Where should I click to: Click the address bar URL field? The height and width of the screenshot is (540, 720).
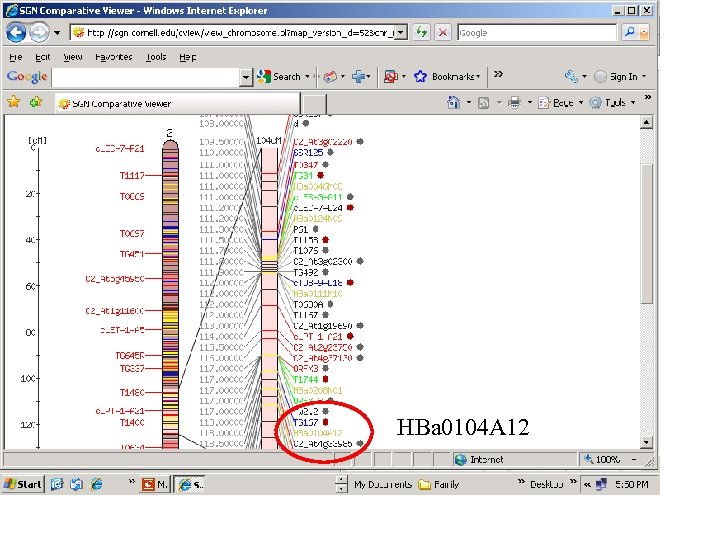click(234, 33)
